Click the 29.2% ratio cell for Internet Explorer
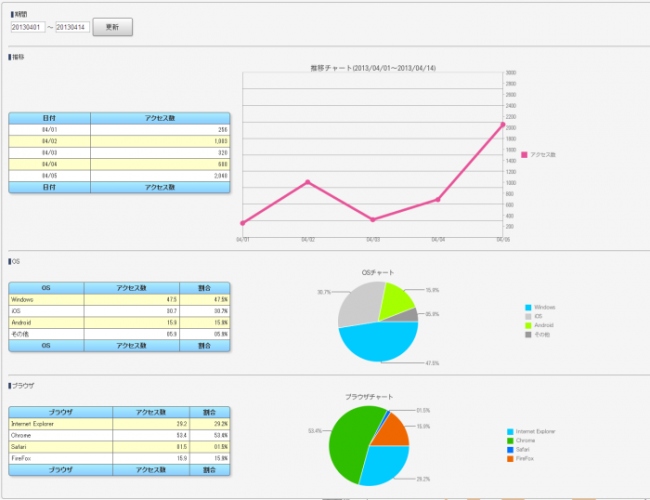 pyautogui.click(x=210, y=424)
